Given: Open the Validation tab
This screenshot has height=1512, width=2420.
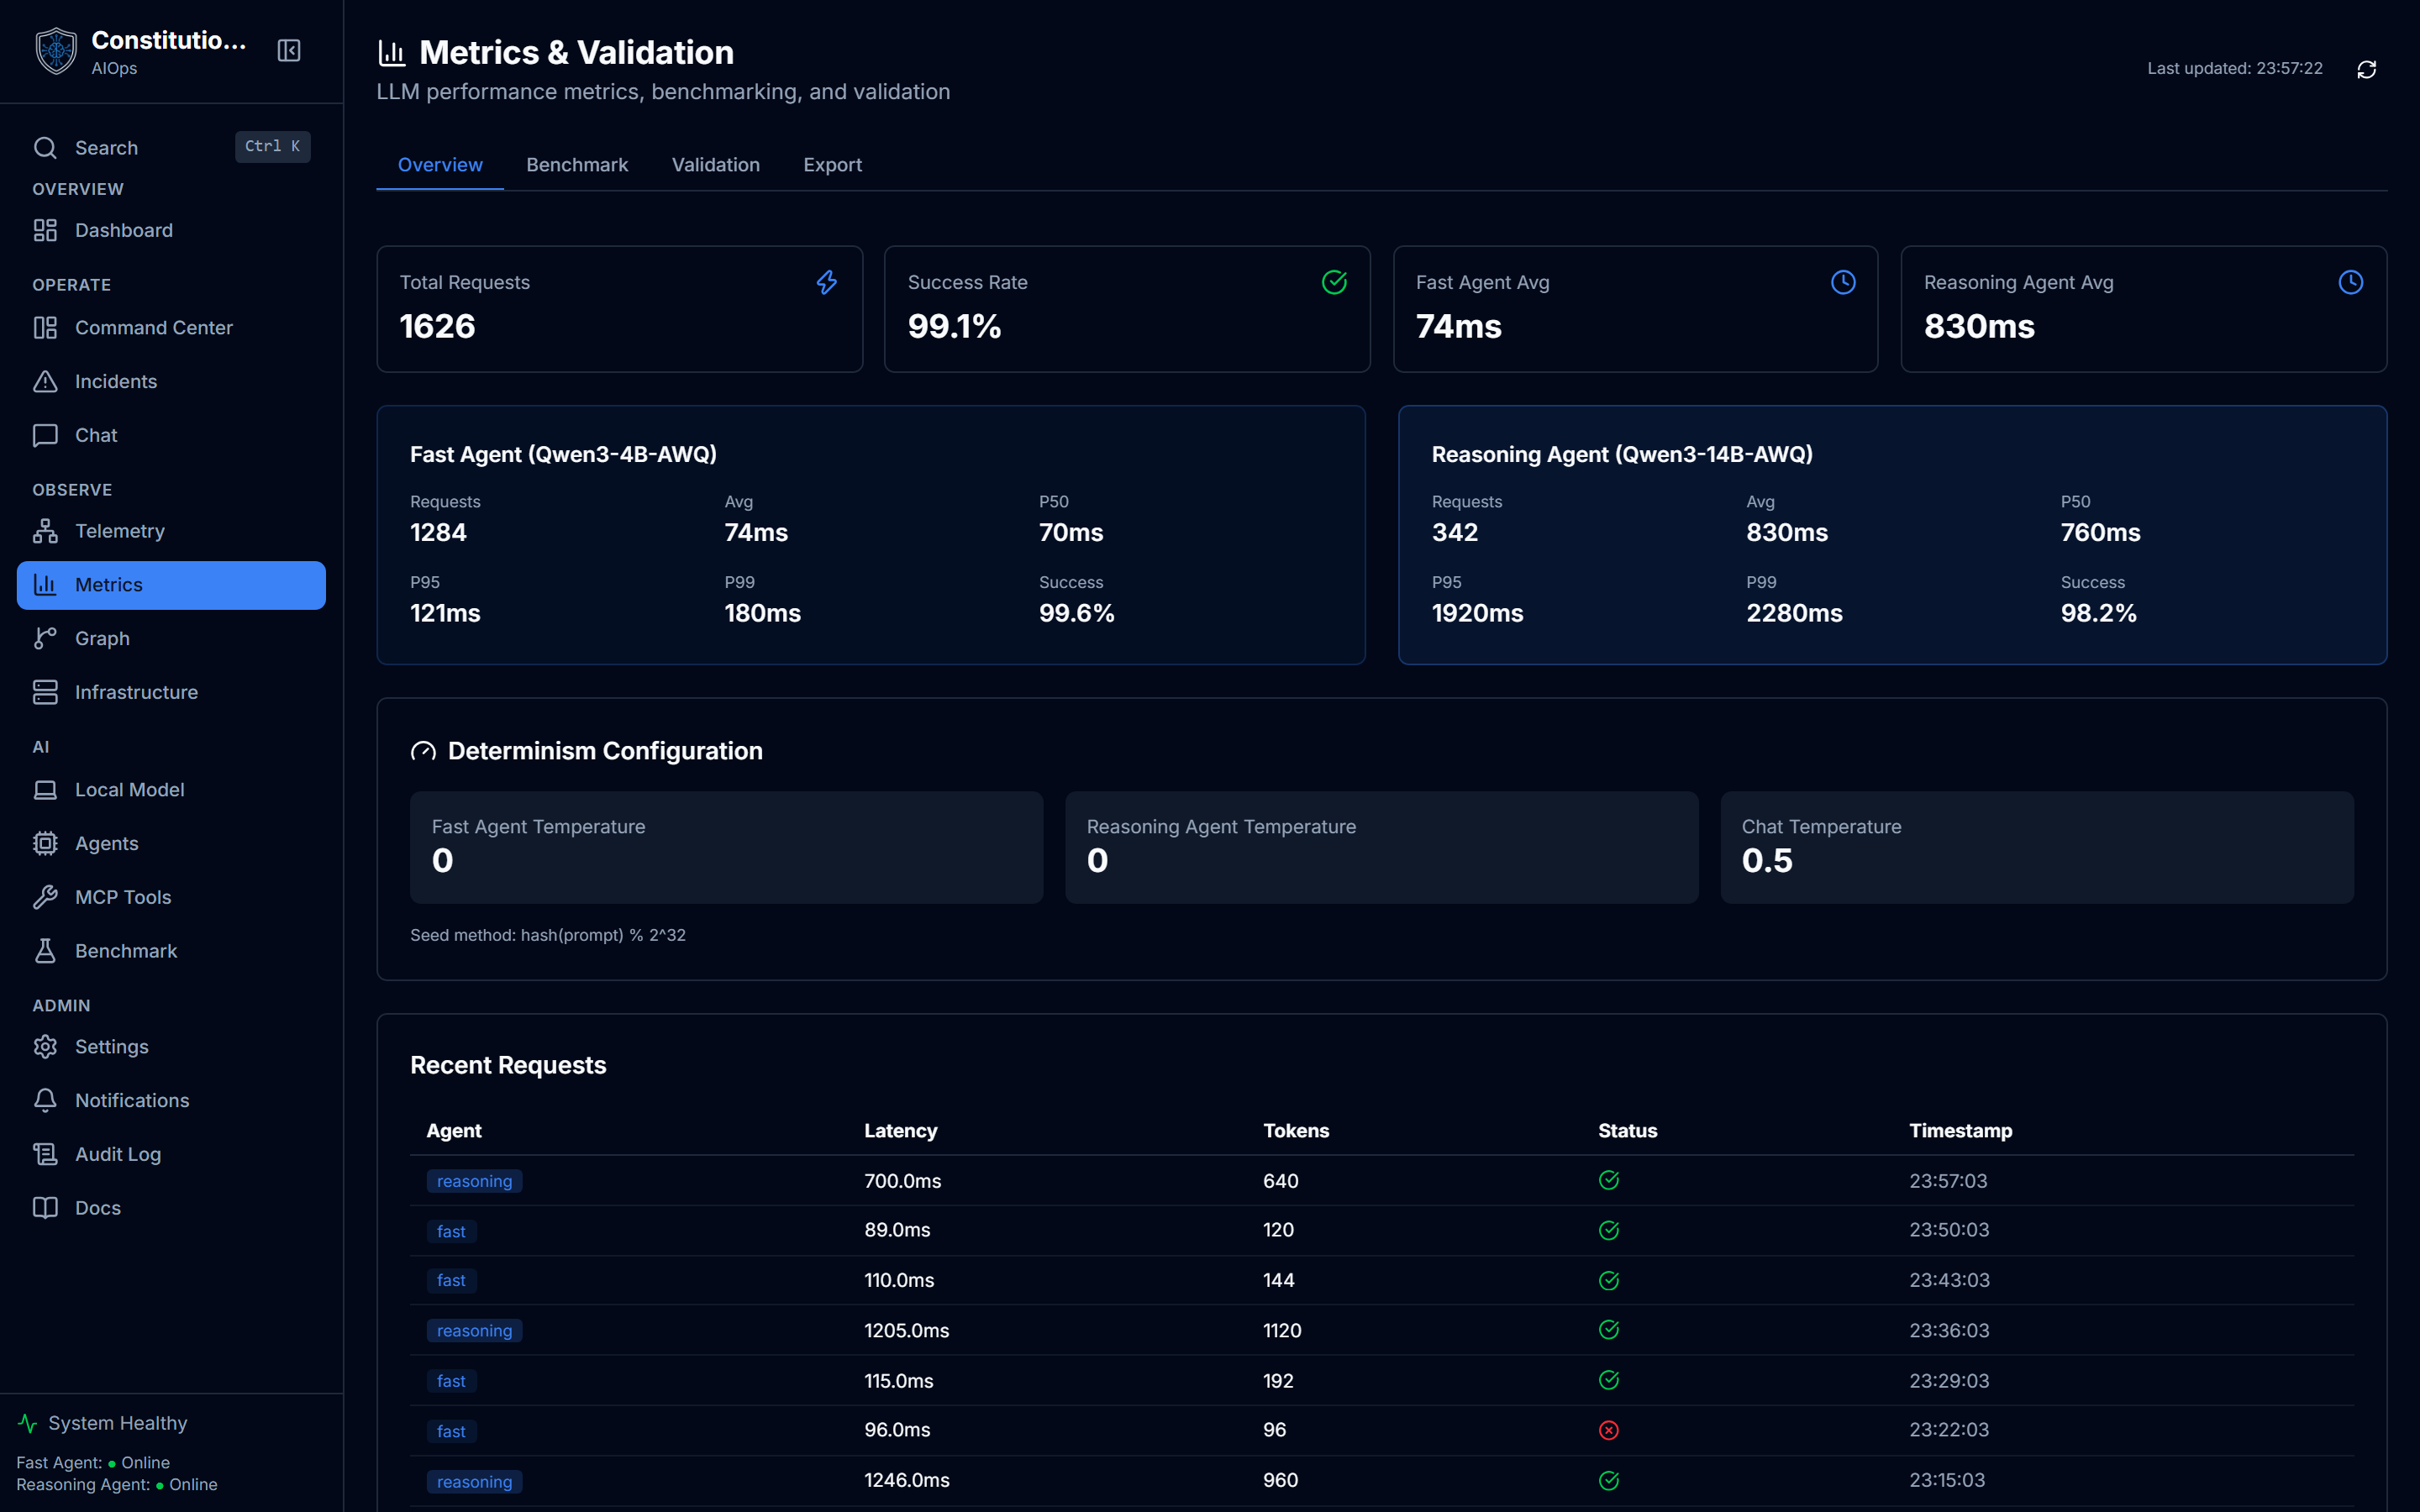Looking at the screenshot, I should click(716, 165).
